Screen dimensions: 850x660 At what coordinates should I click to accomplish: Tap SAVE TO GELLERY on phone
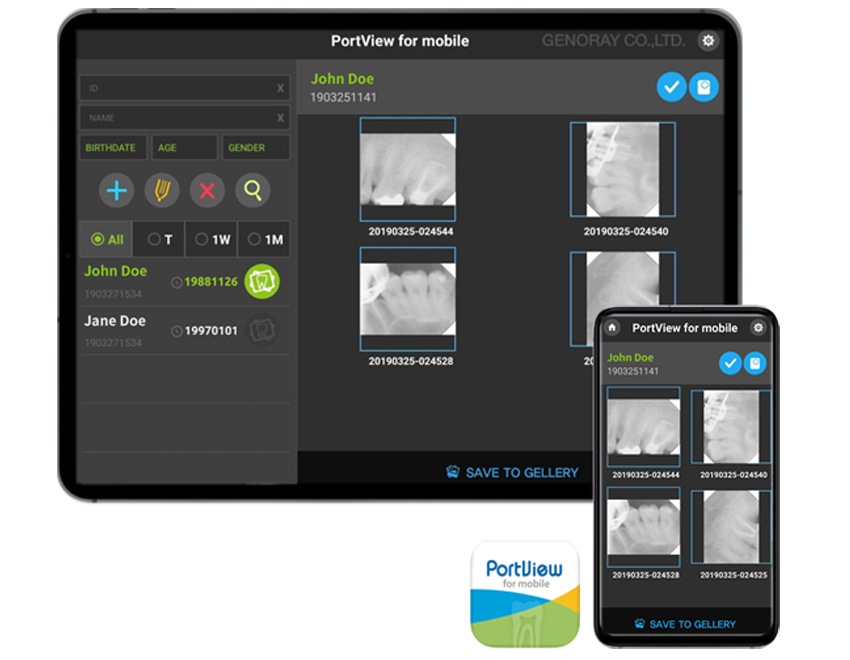pos(685,624)
